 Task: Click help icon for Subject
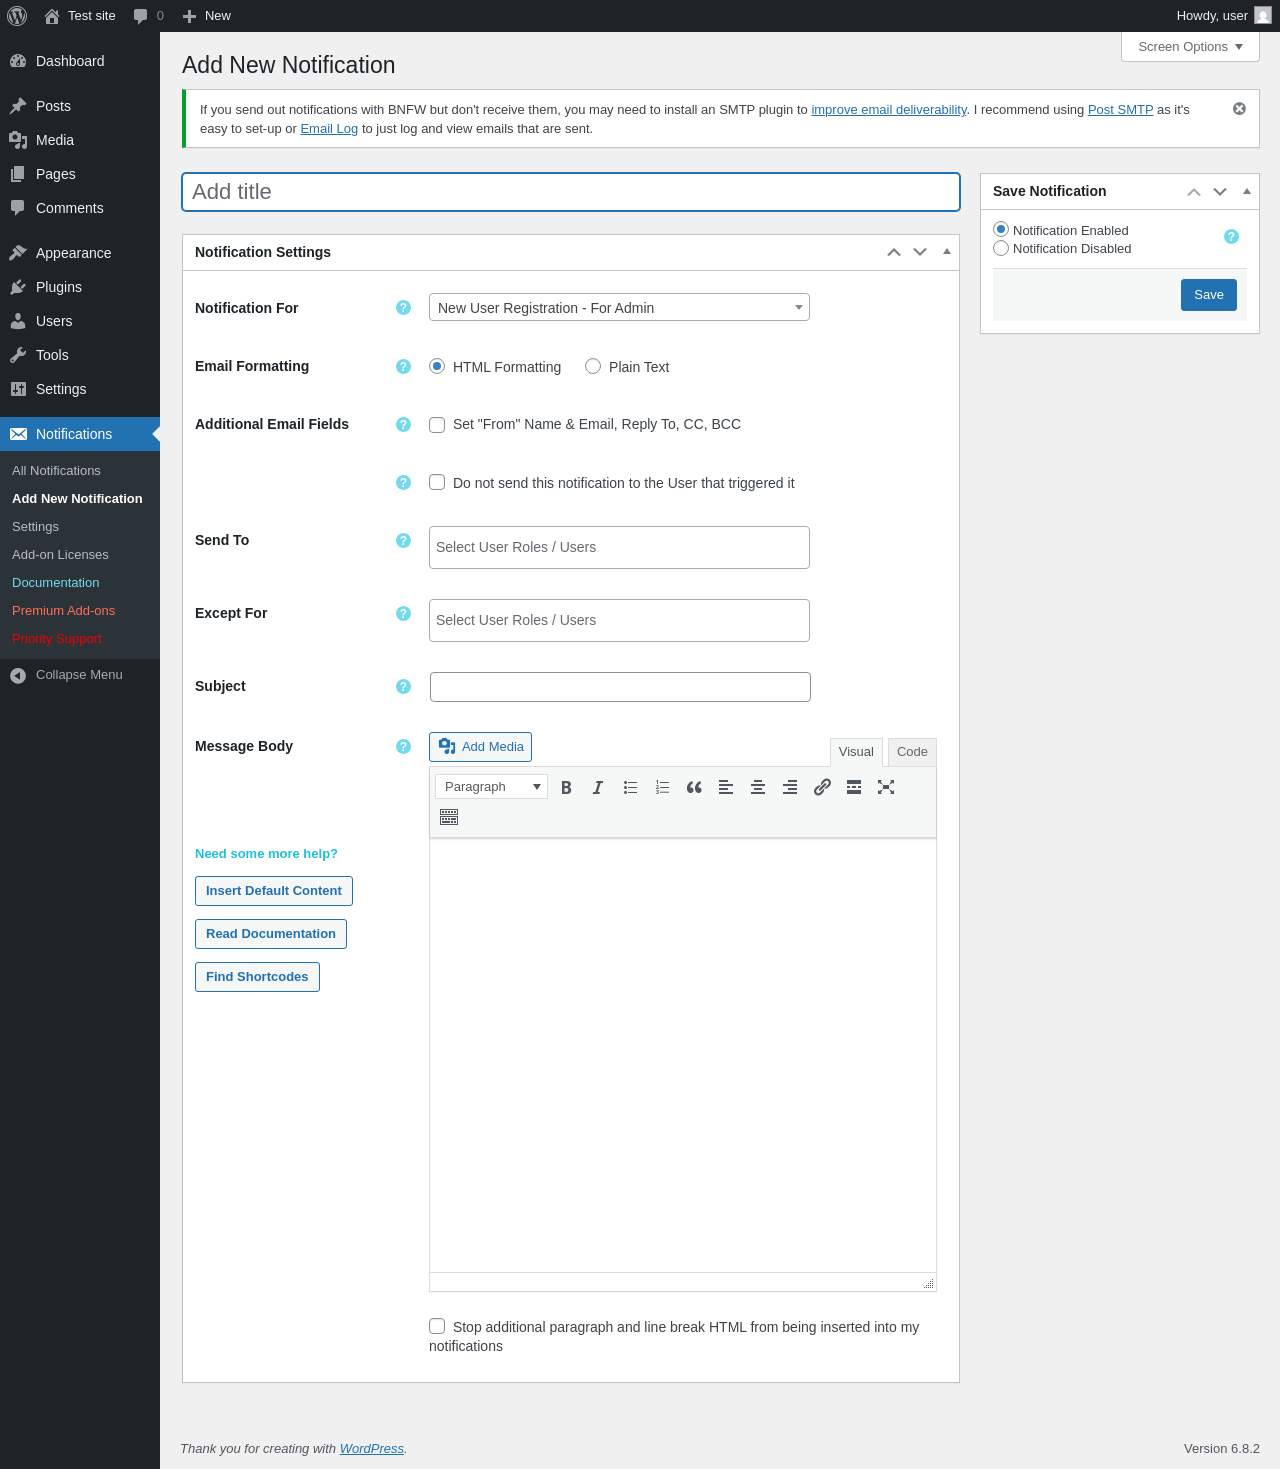coord(403,687)
